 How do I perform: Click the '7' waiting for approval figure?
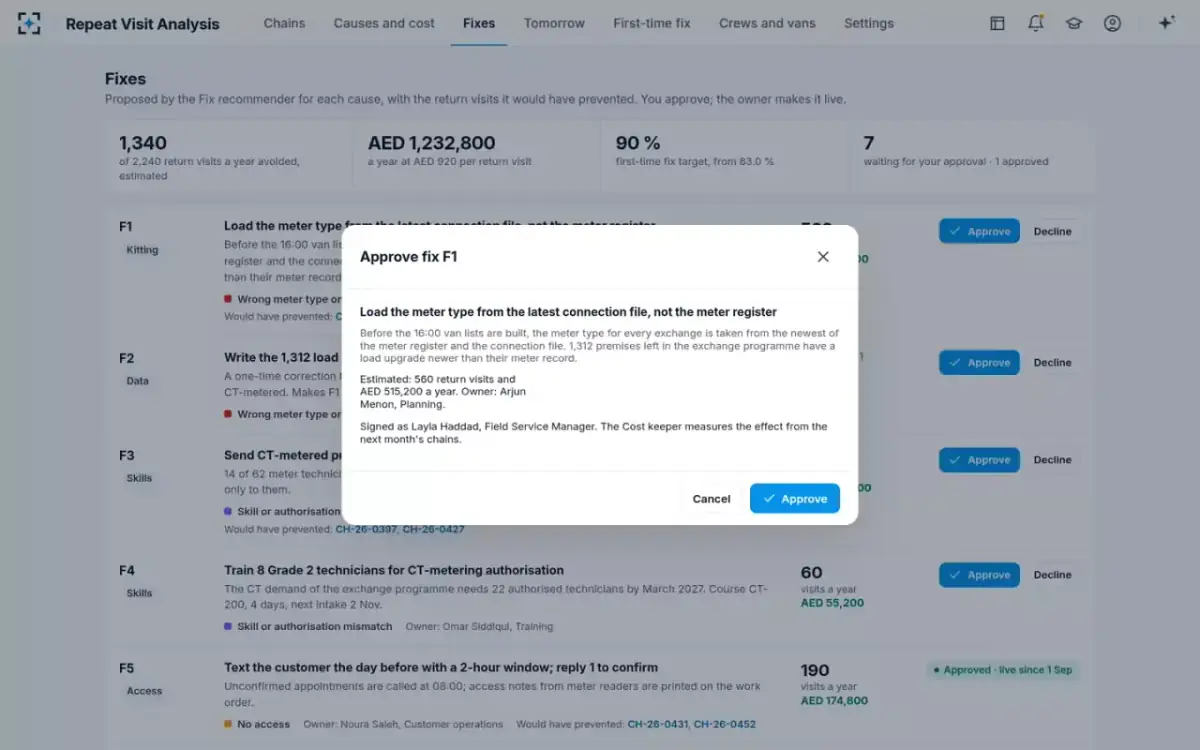(x=869, y=143)
